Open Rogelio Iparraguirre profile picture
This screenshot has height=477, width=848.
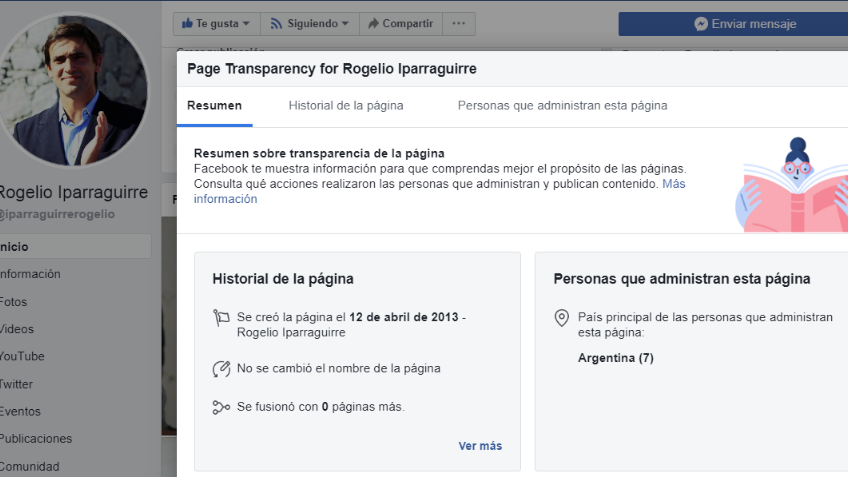pos(73,89)
